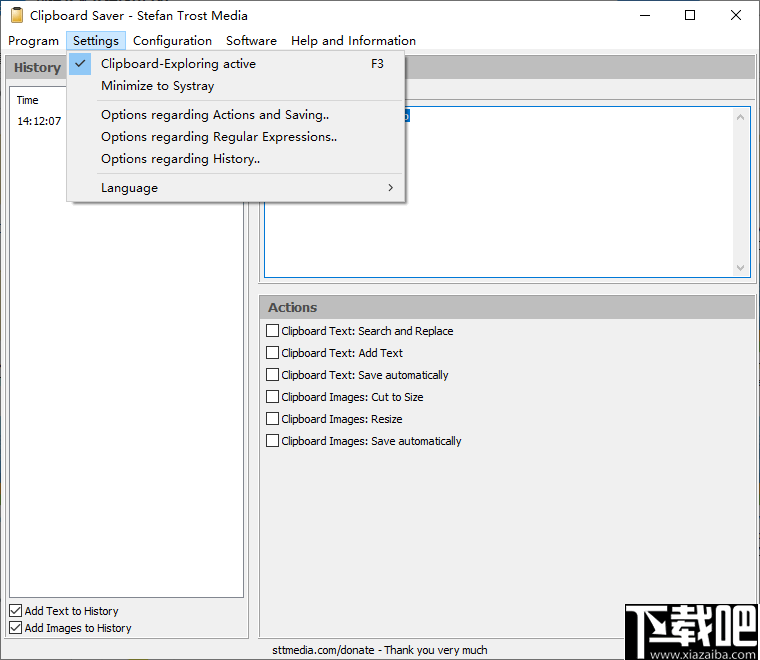
Task: Open Options regarding History
Action: coord(236,159)
